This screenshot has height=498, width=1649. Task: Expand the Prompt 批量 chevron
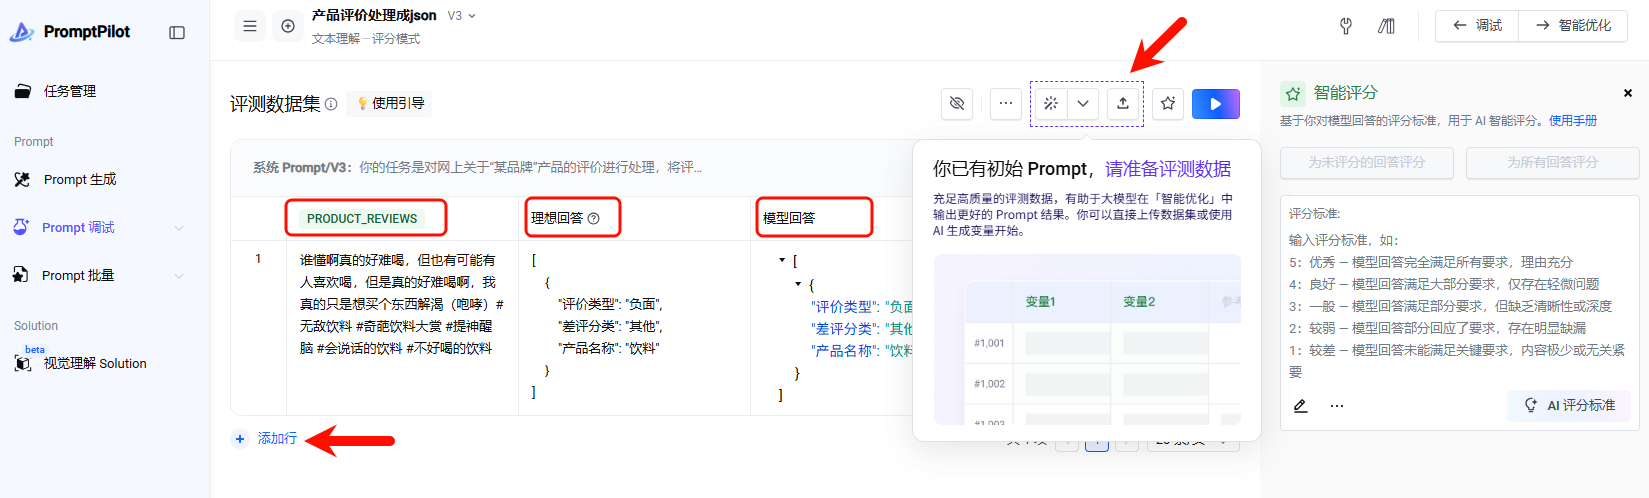pos(179,276)
